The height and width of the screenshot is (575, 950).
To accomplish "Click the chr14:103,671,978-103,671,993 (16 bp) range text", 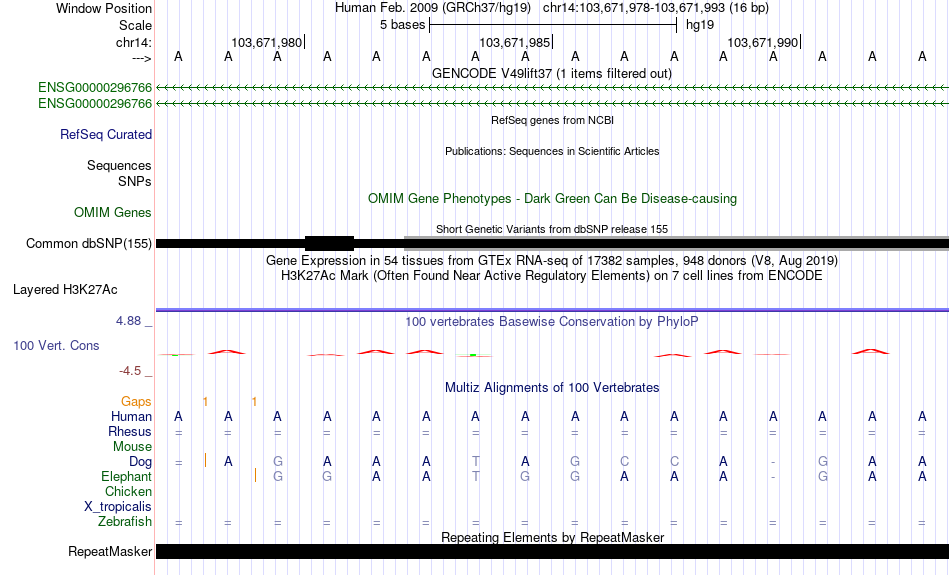I will click(x=656, y=8).
